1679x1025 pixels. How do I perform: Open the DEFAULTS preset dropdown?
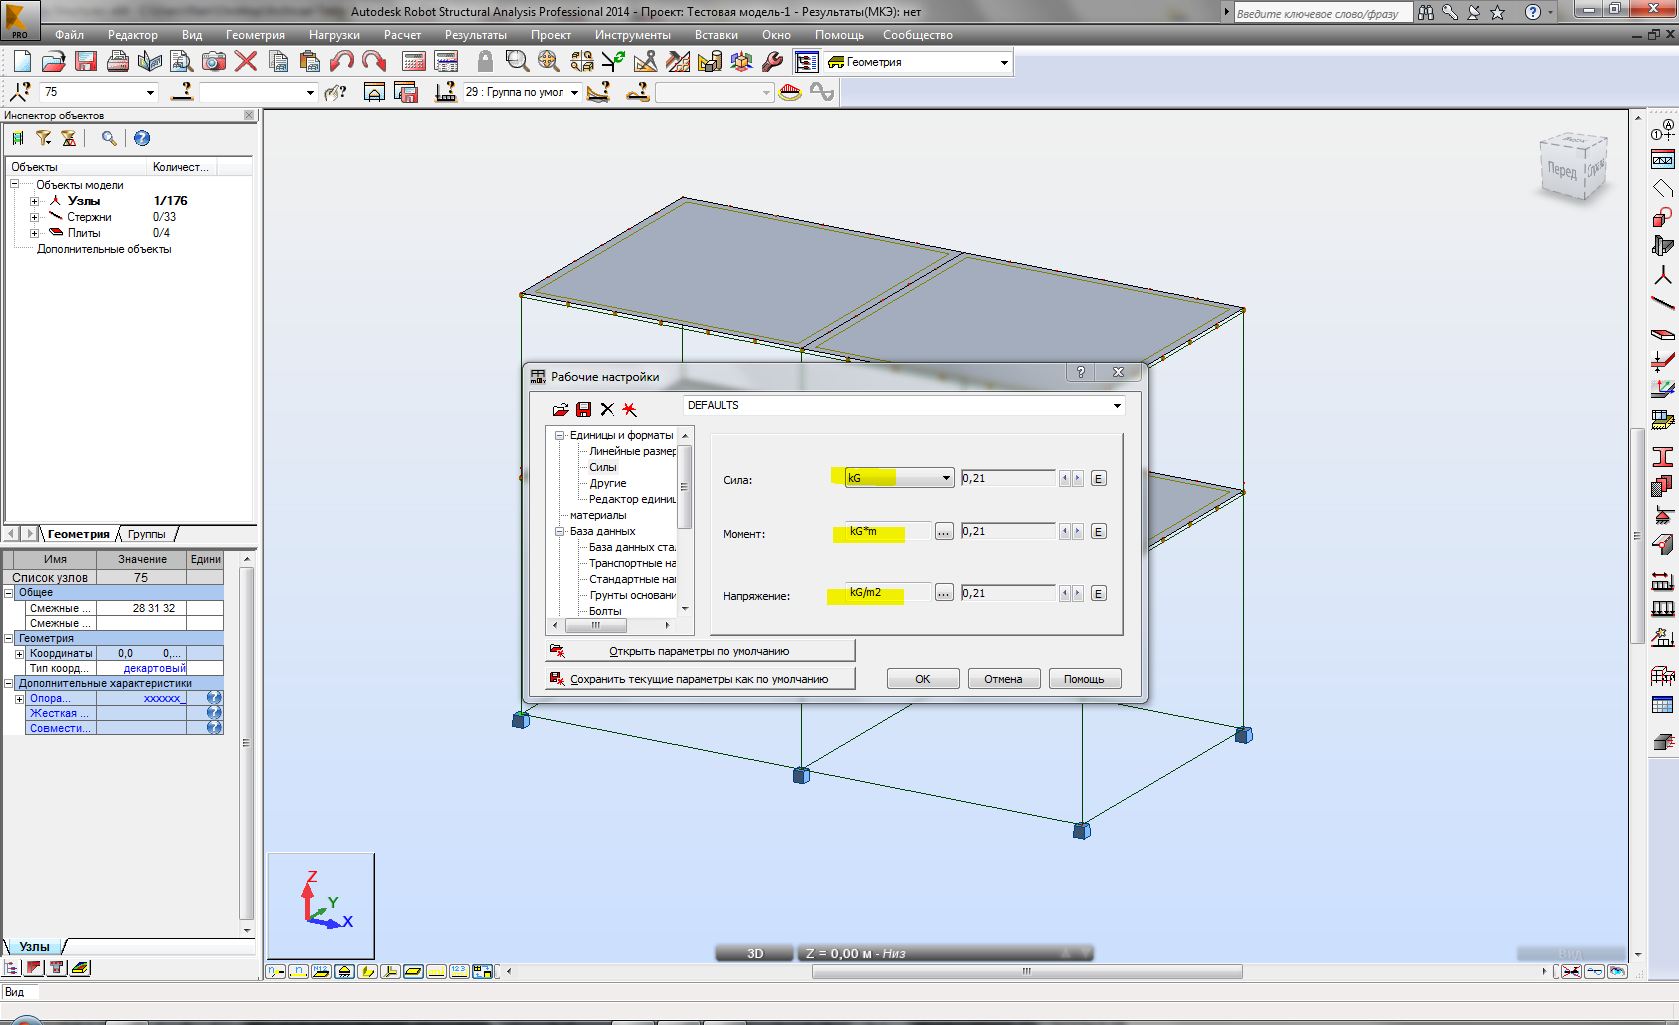(1116, 406)
